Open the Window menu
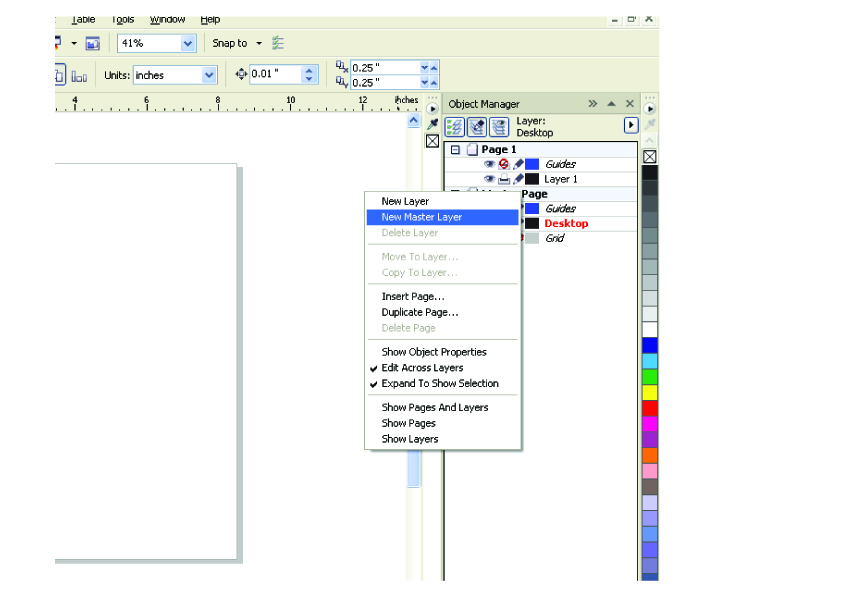The image size is (842, 597). point(167,18)
